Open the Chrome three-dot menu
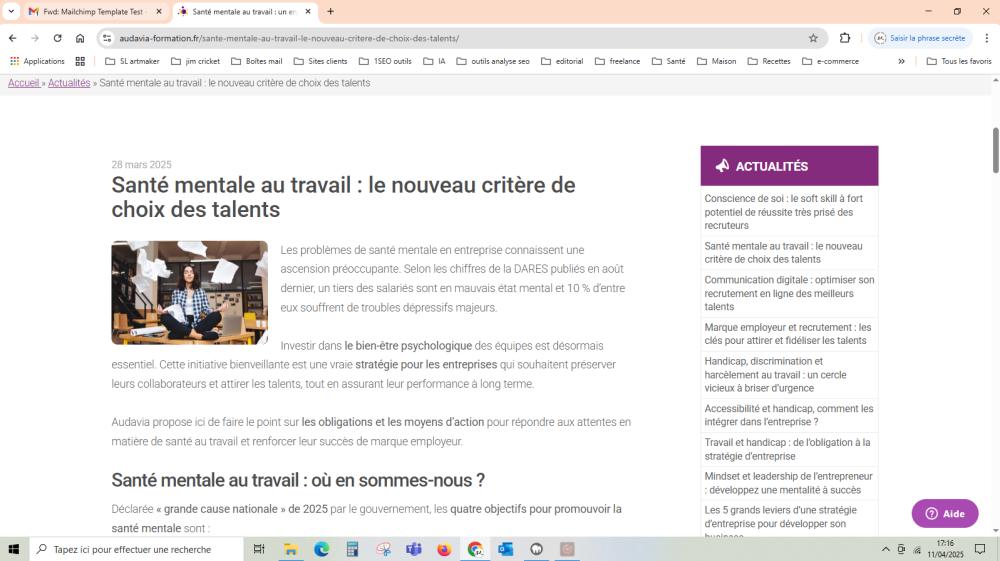 pyautogui.click(x=986, y=38)
